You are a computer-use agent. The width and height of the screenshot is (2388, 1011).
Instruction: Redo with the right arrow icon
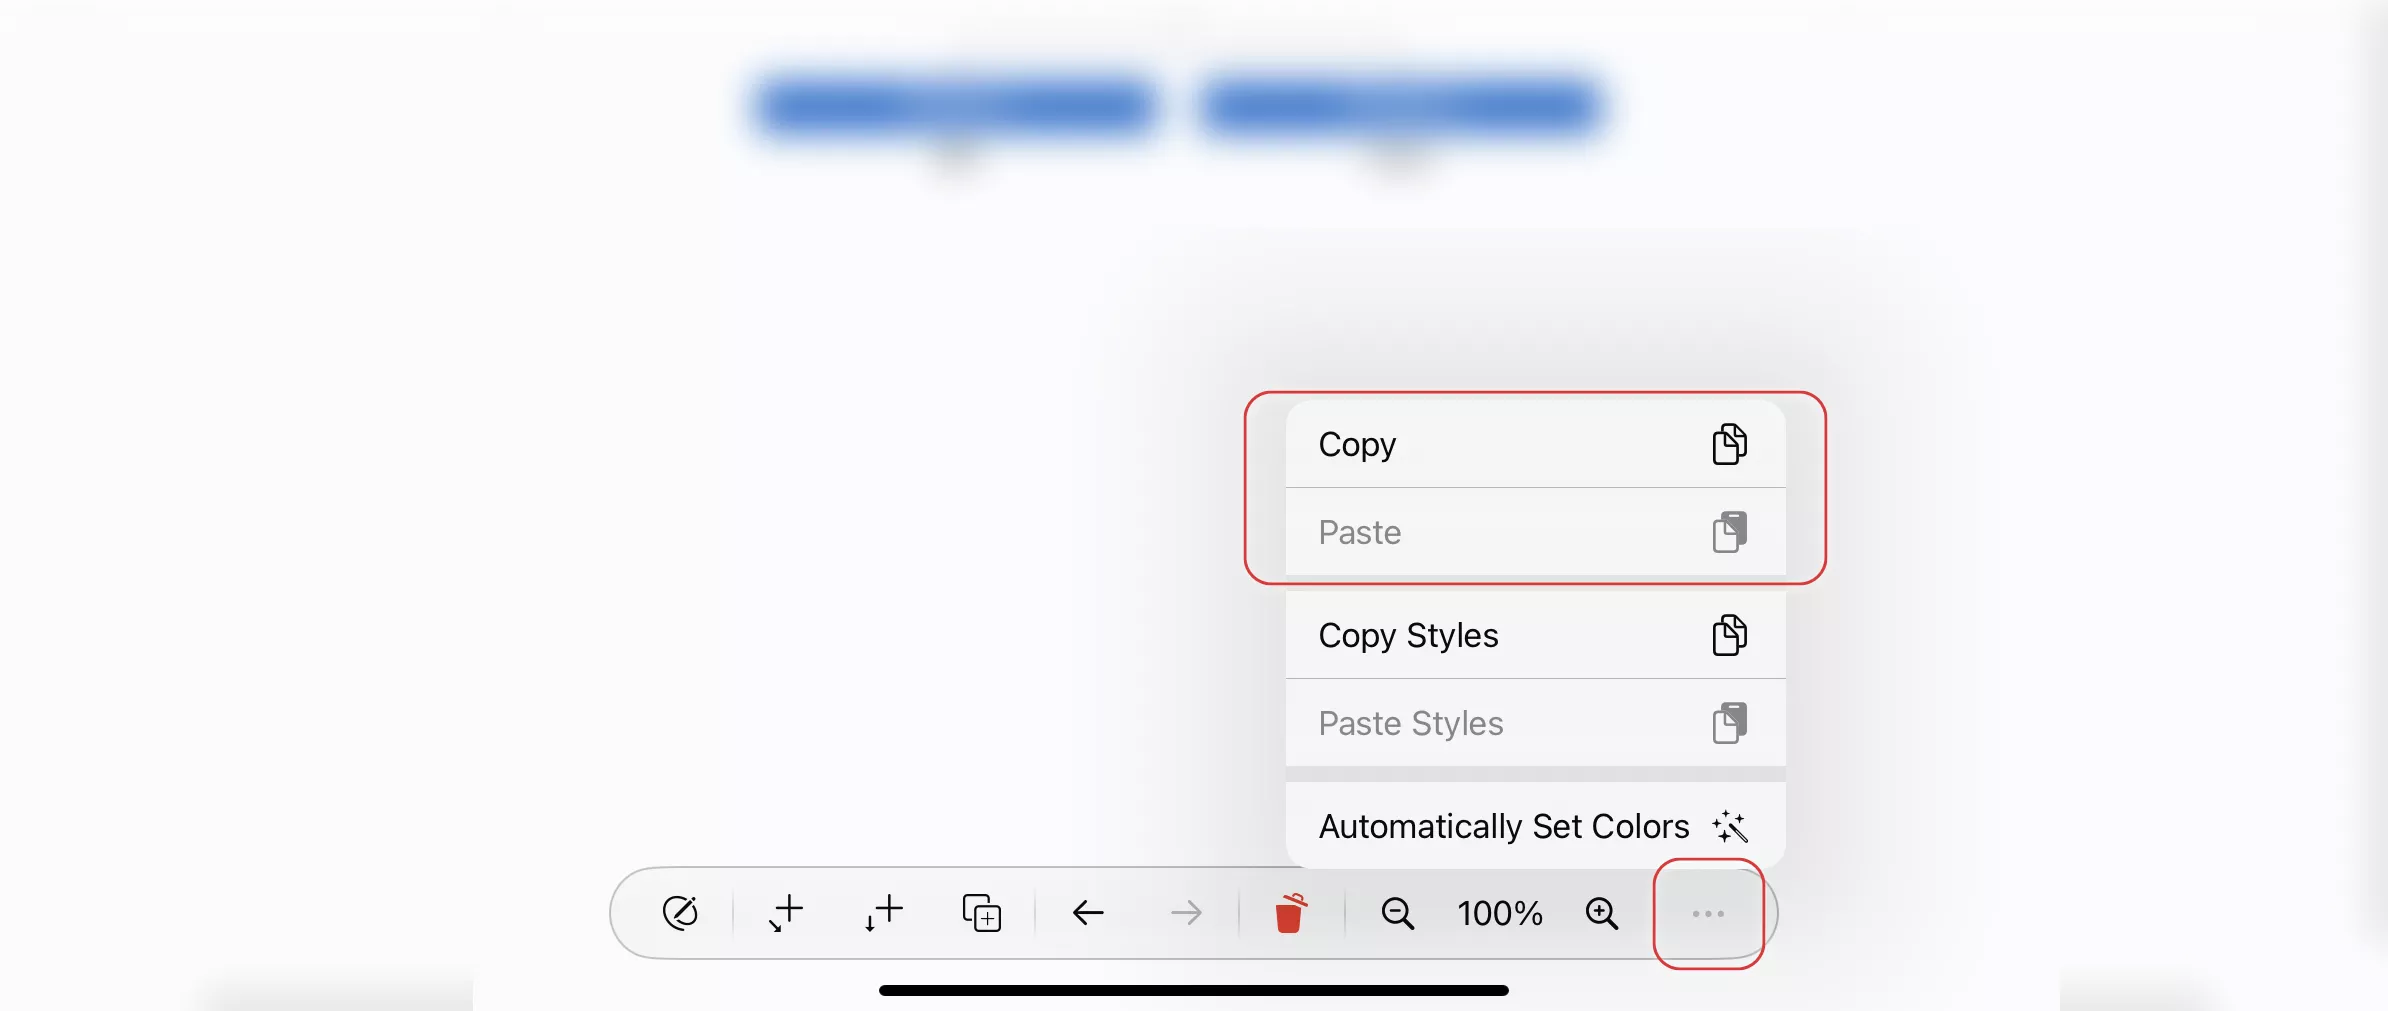[x=1186, y=913]
